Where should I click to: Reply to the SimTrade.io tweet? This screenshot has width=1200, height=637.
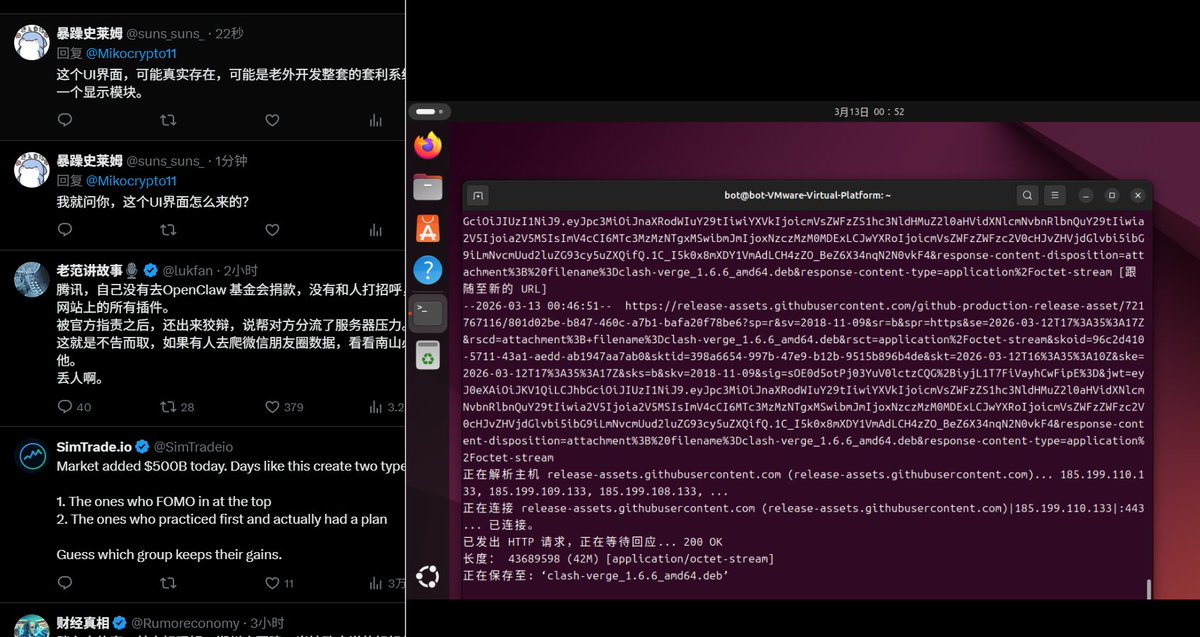pyautogui.click(x=65, y=583)
